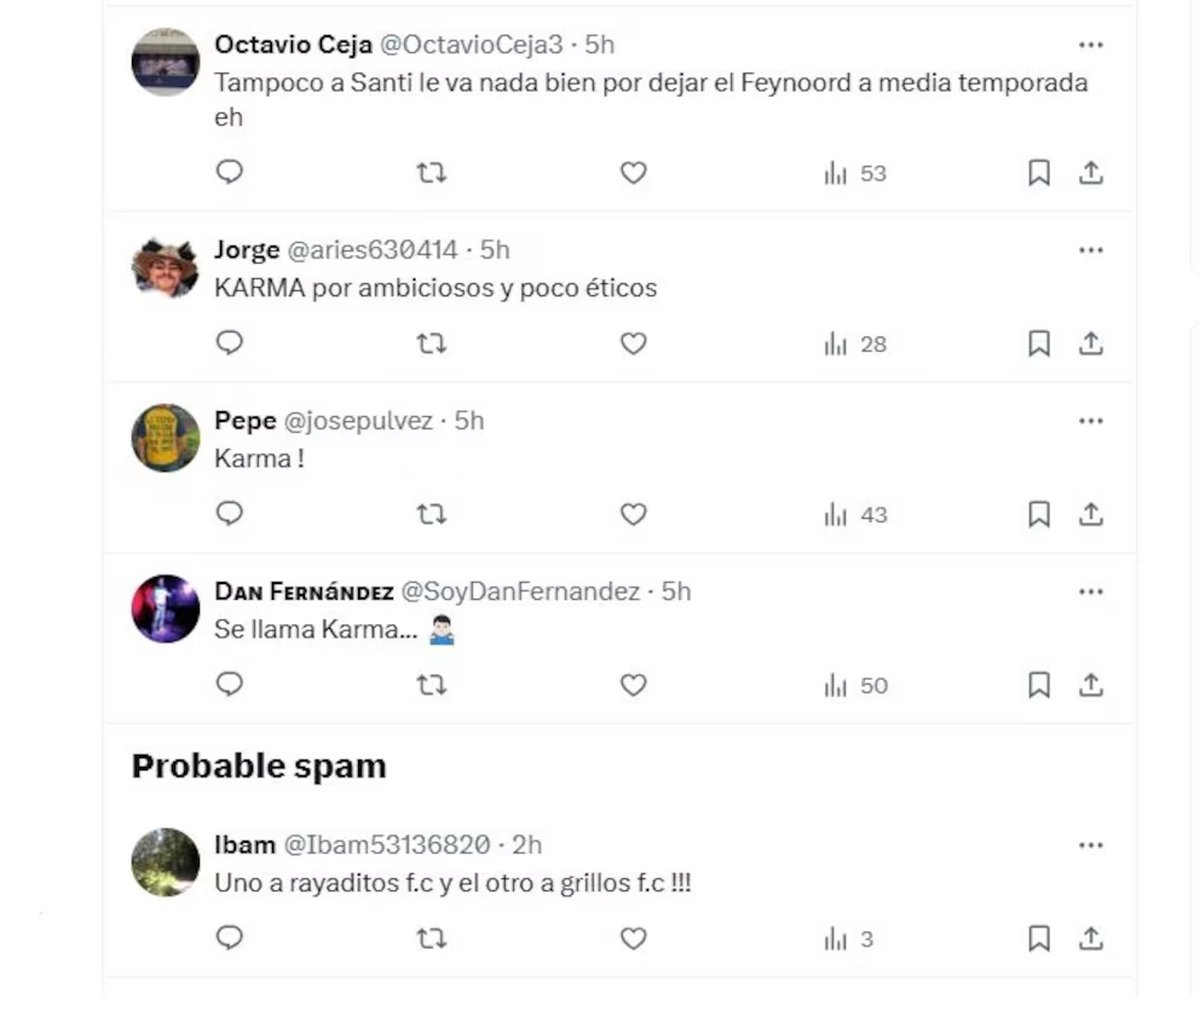Click Jorge's avatar with hat
The width and height of the screenshot is (1200, 1028).
[166, 268]
